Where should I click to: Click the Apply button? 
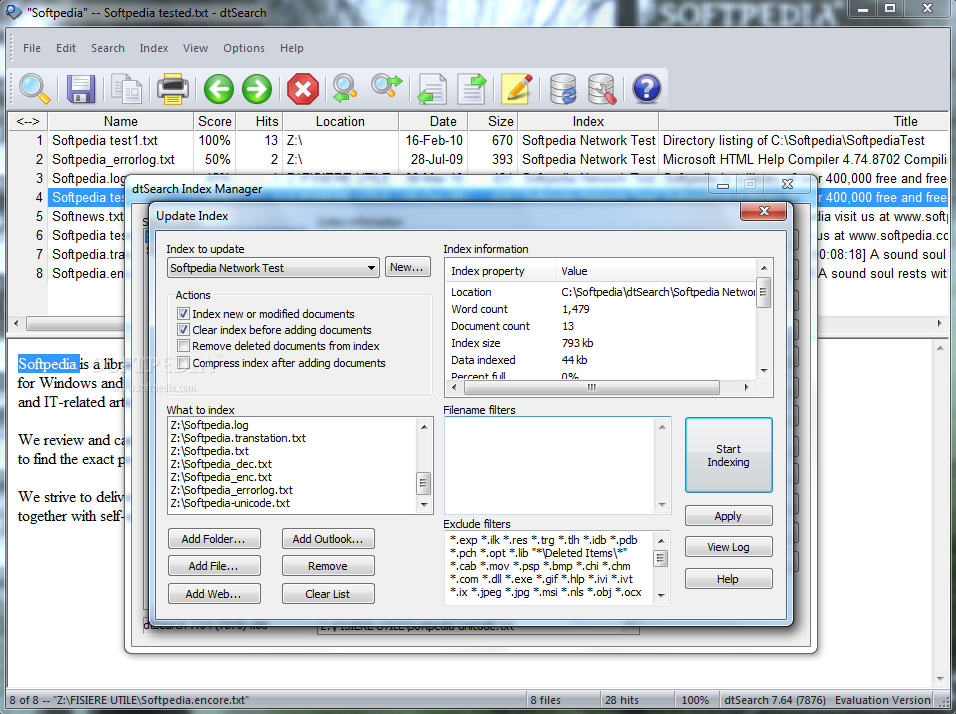(729, 516)
